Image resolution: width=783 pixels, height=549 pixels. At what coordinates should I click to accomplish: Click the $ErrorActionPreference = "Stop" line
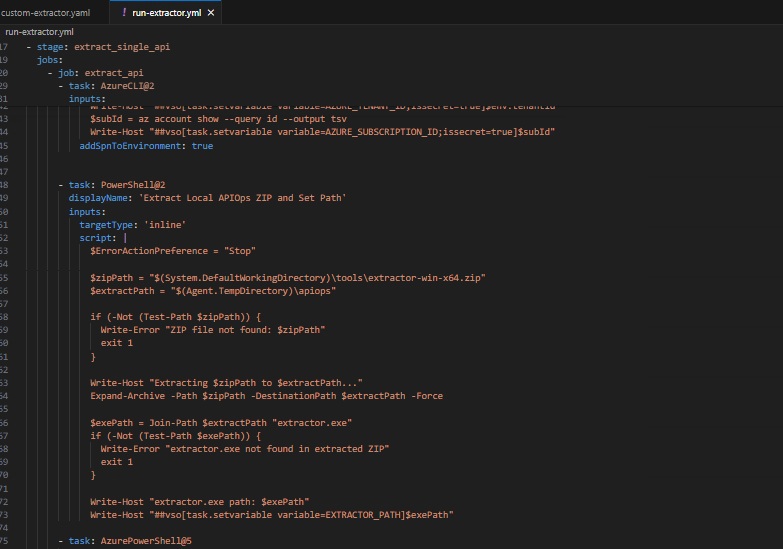(x=173, y=251)
